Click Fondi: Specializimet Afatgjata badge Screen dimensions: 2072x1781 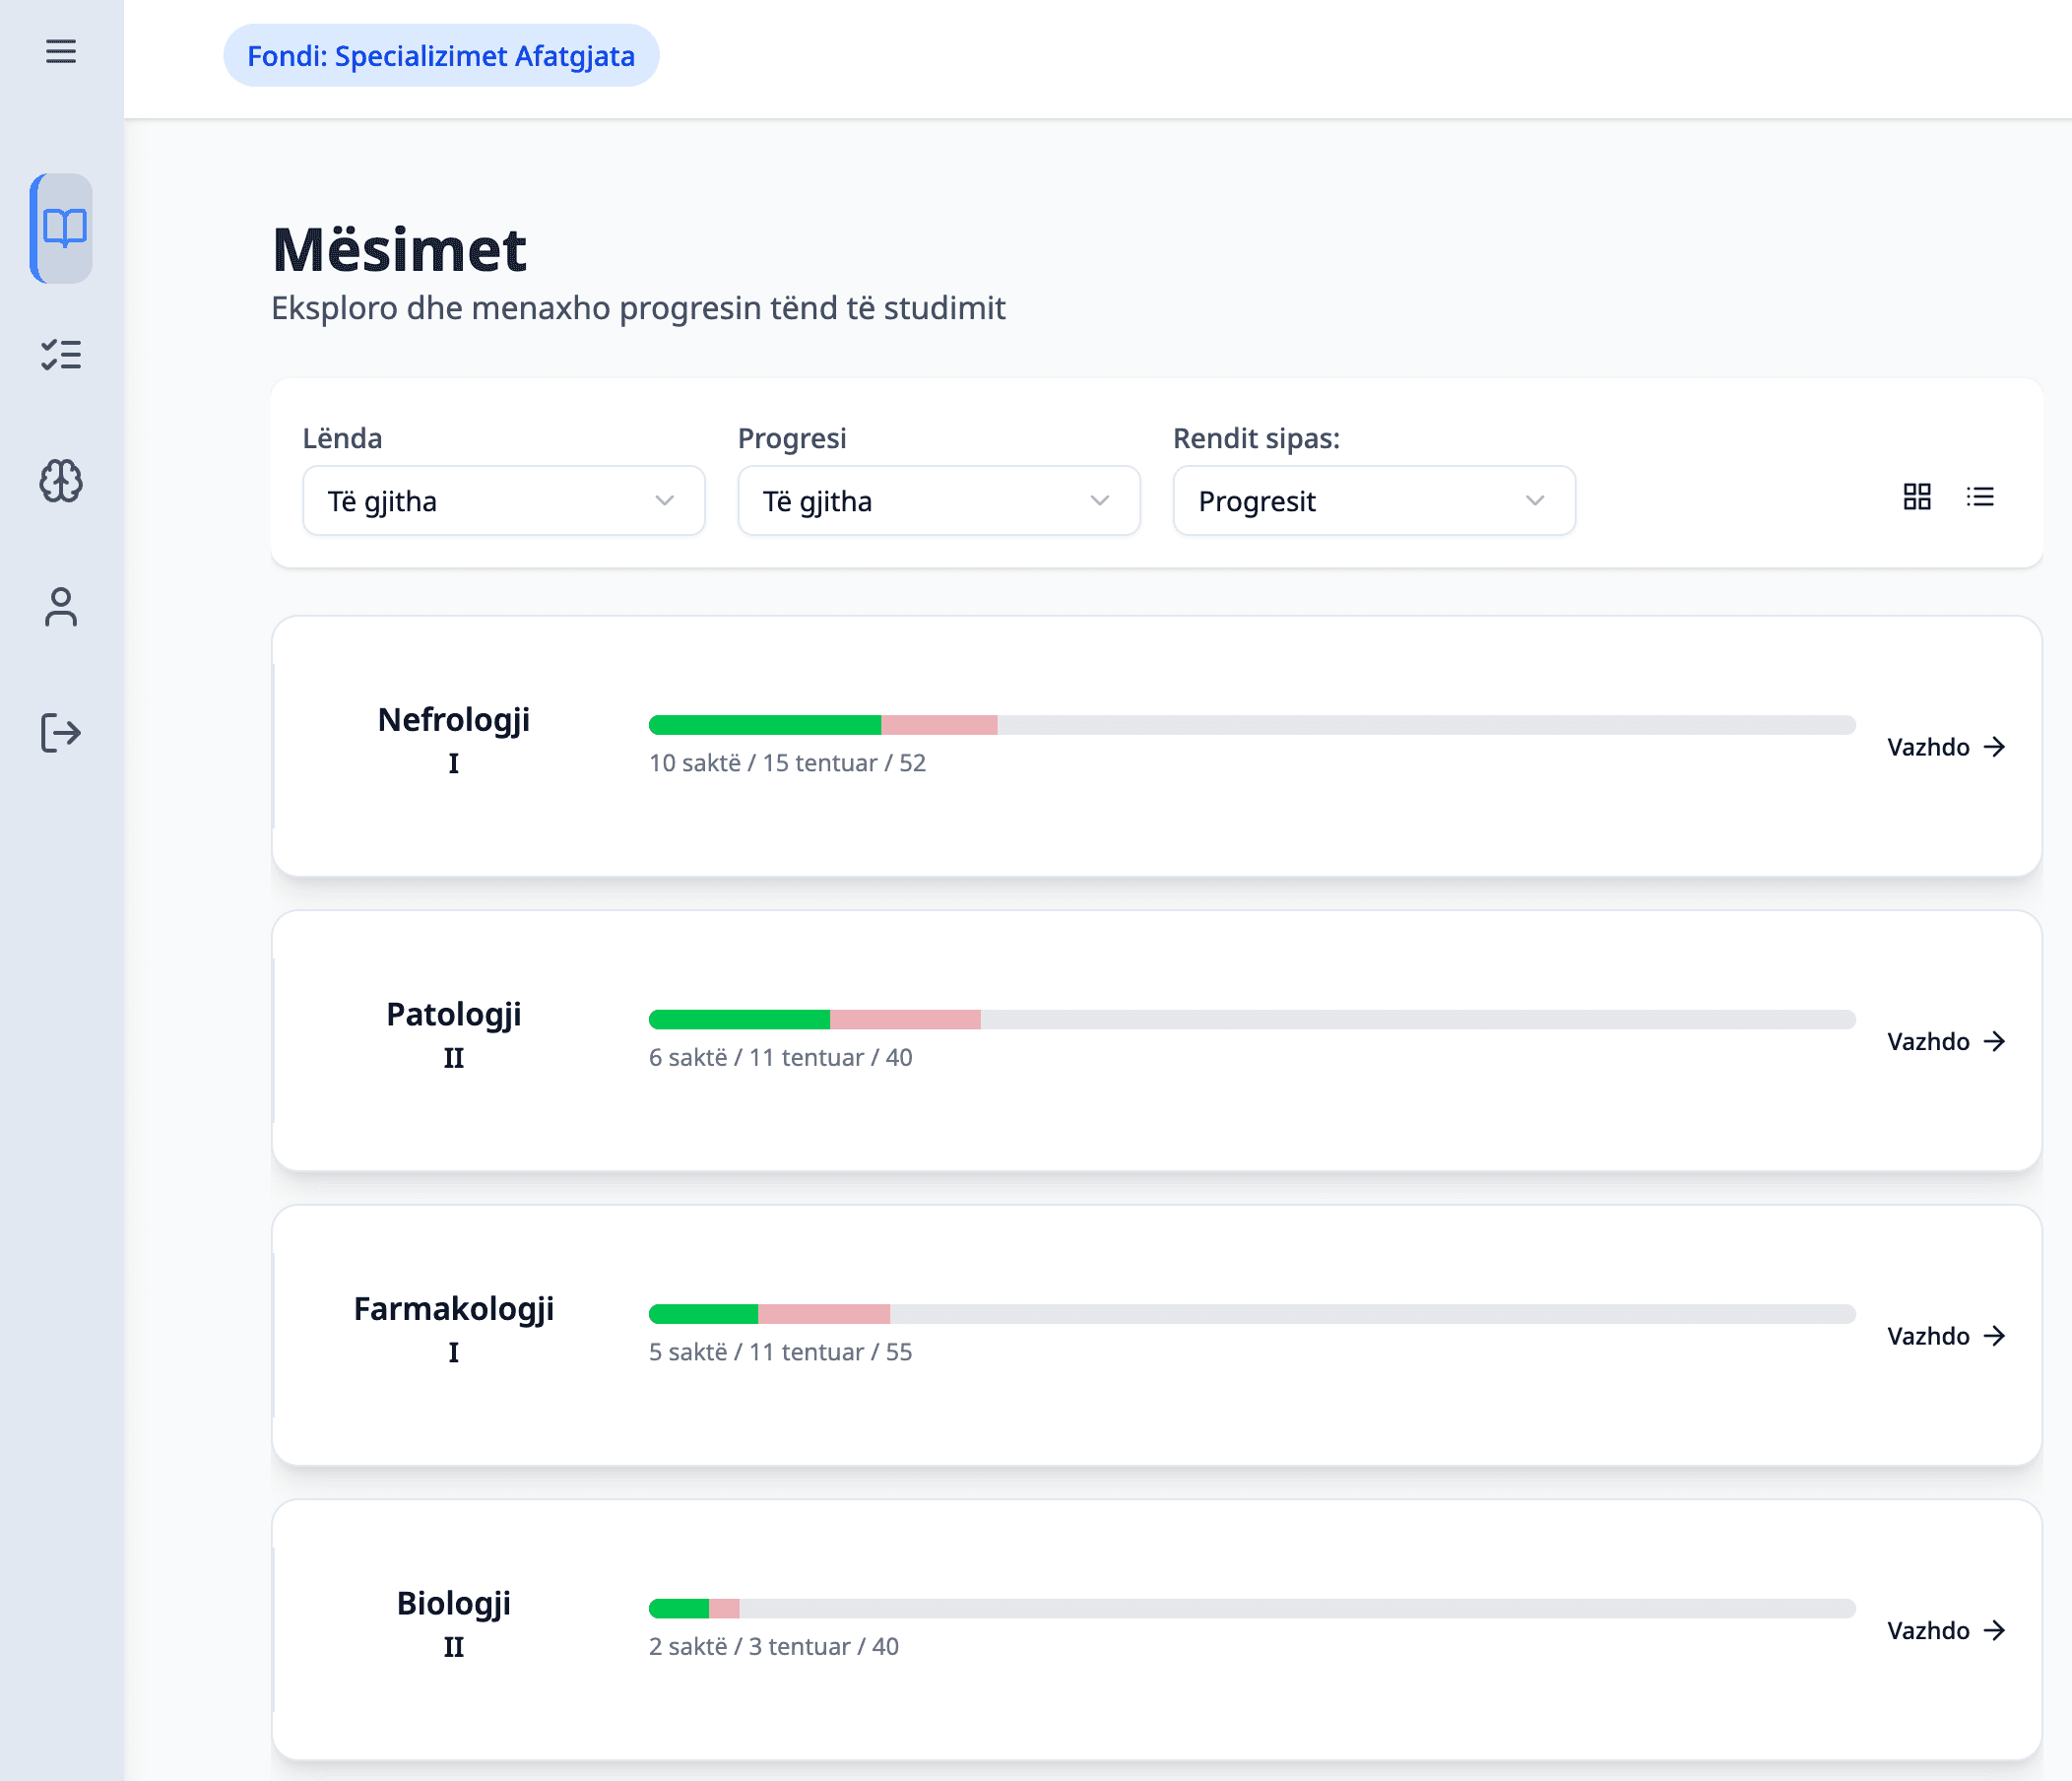pyautogui.click(x=441, y=56)
